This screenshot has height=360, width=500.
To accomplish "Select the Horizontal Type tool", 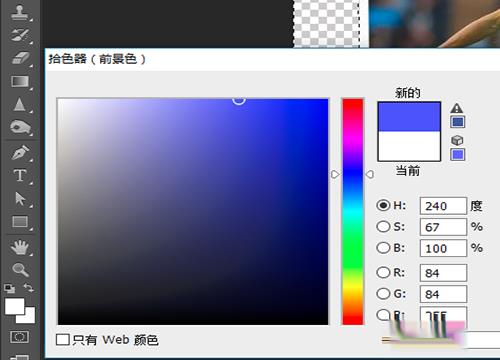I will click(20, 175).
